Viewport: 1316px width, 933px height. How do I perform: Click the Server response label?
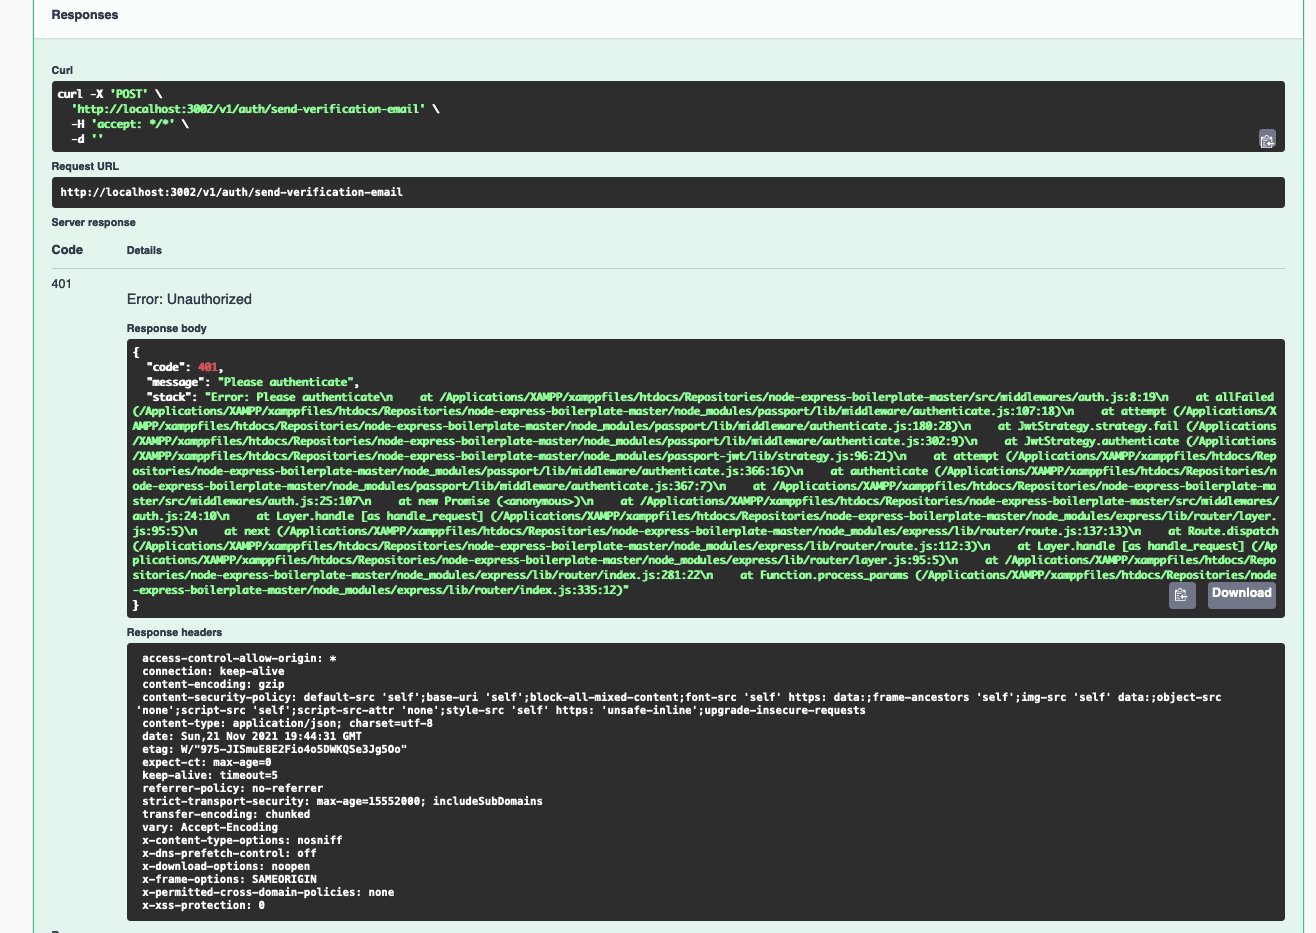point(93,222)
